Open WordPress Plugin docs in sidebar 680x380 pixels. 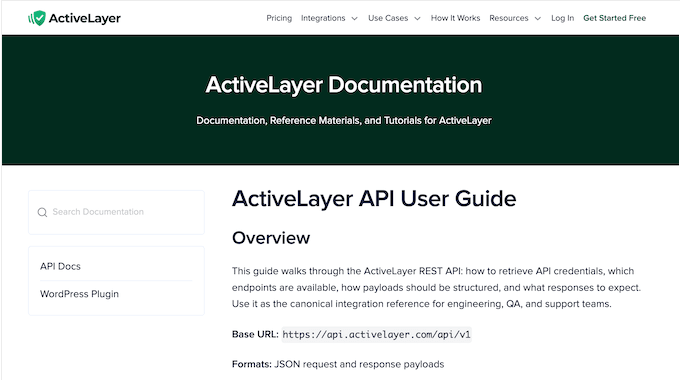(x=79, y=294)
